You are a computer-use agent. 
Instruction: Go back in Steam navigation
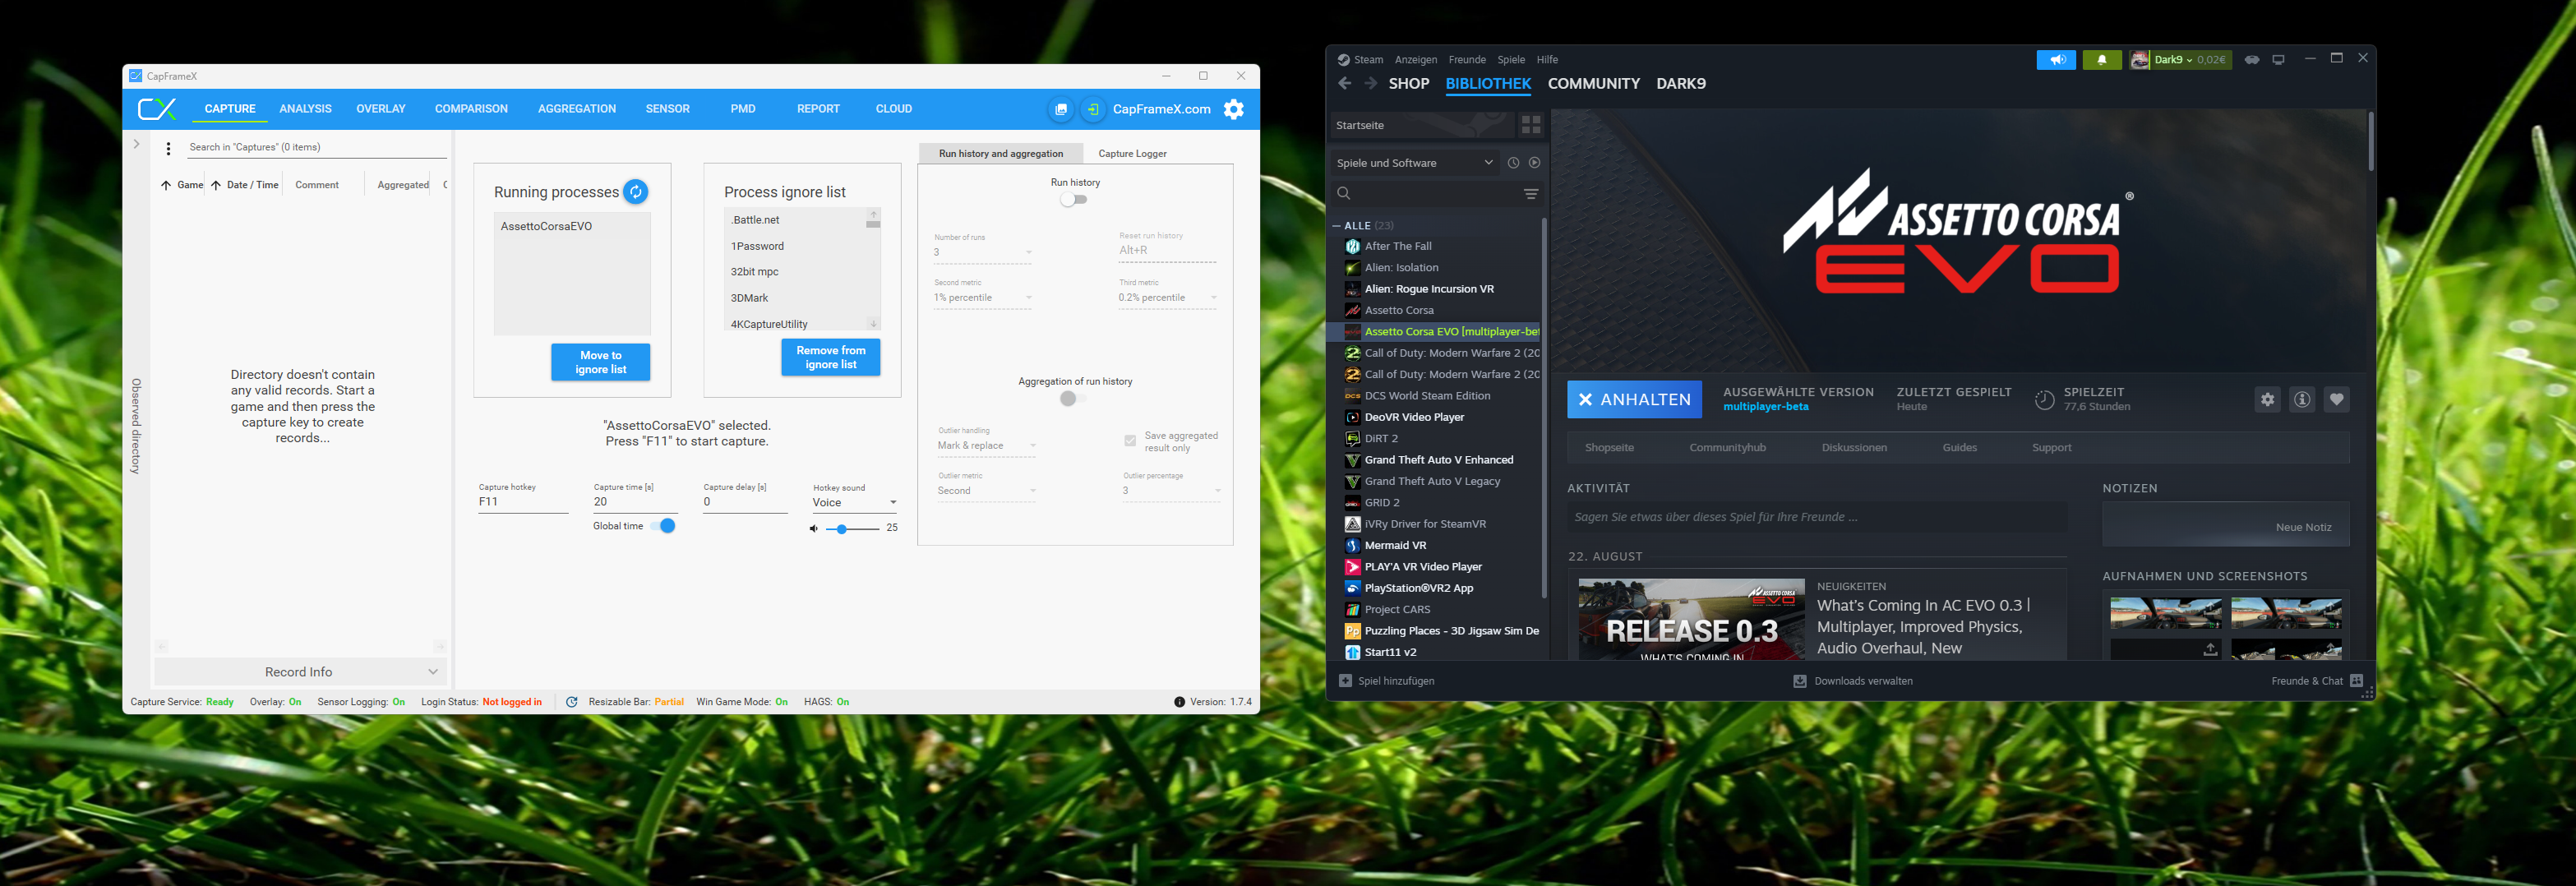coord(1345,84)
